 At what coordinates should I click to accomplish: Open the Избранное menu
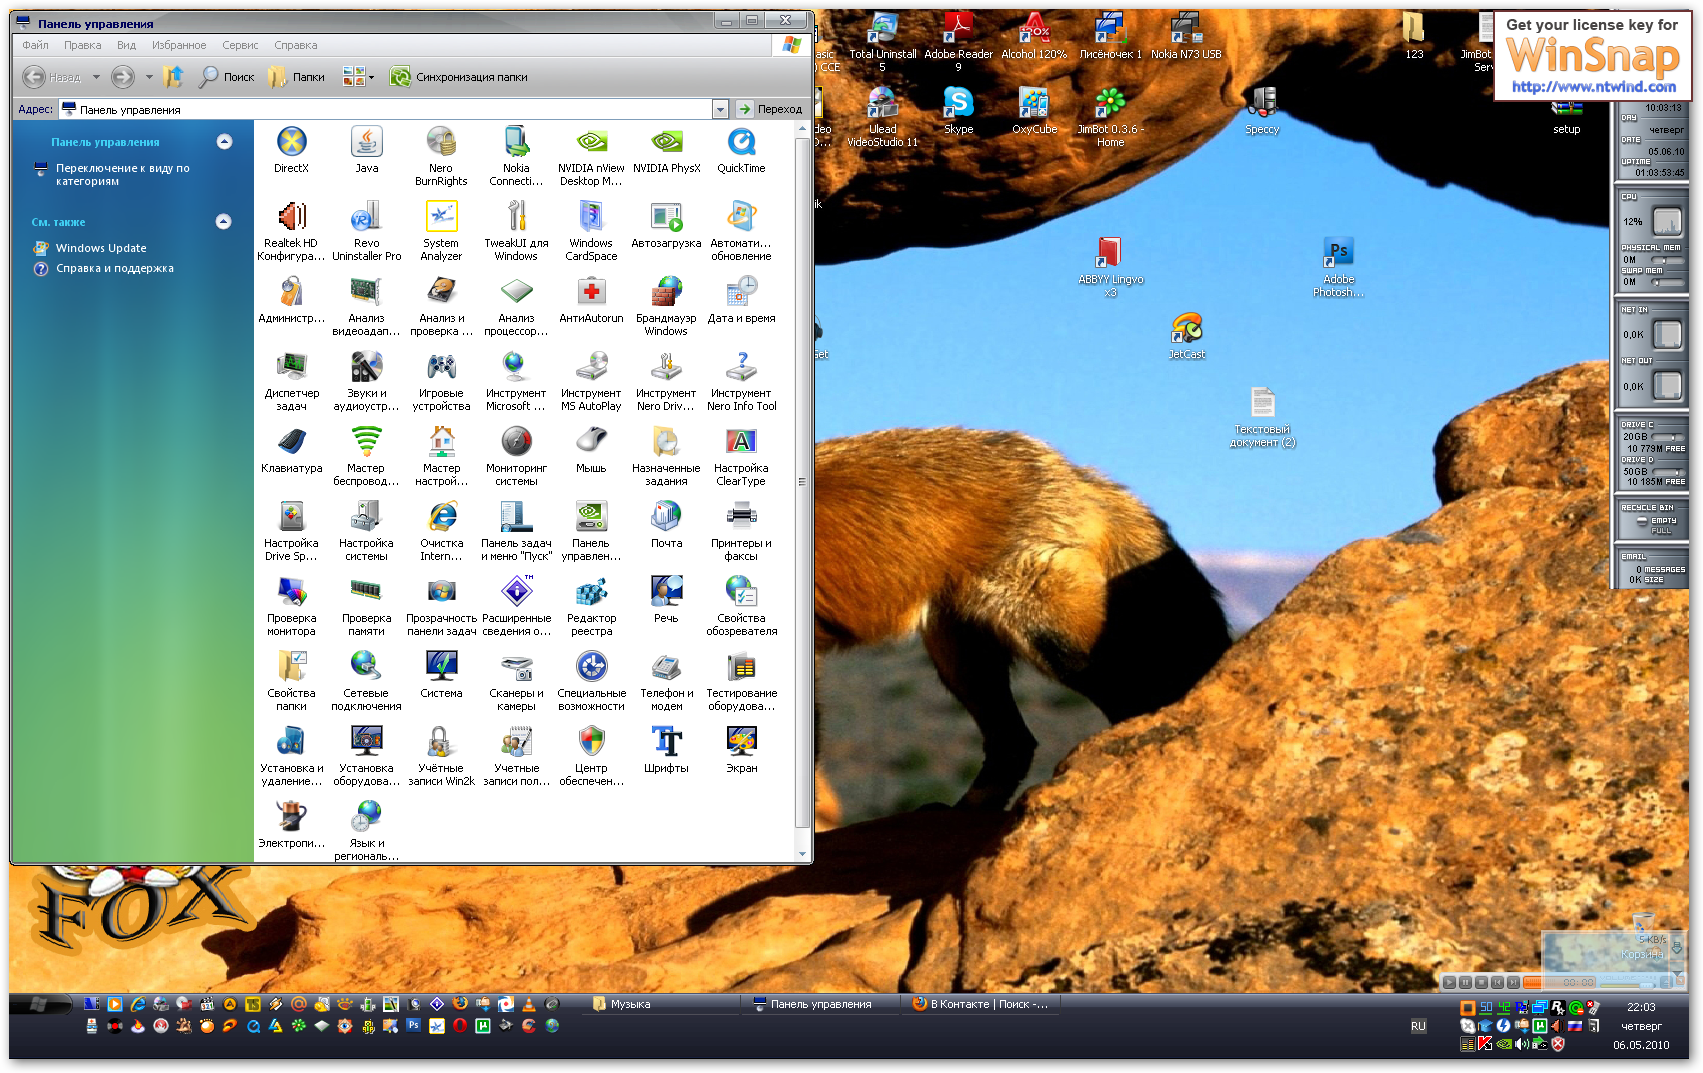point(179,45)
